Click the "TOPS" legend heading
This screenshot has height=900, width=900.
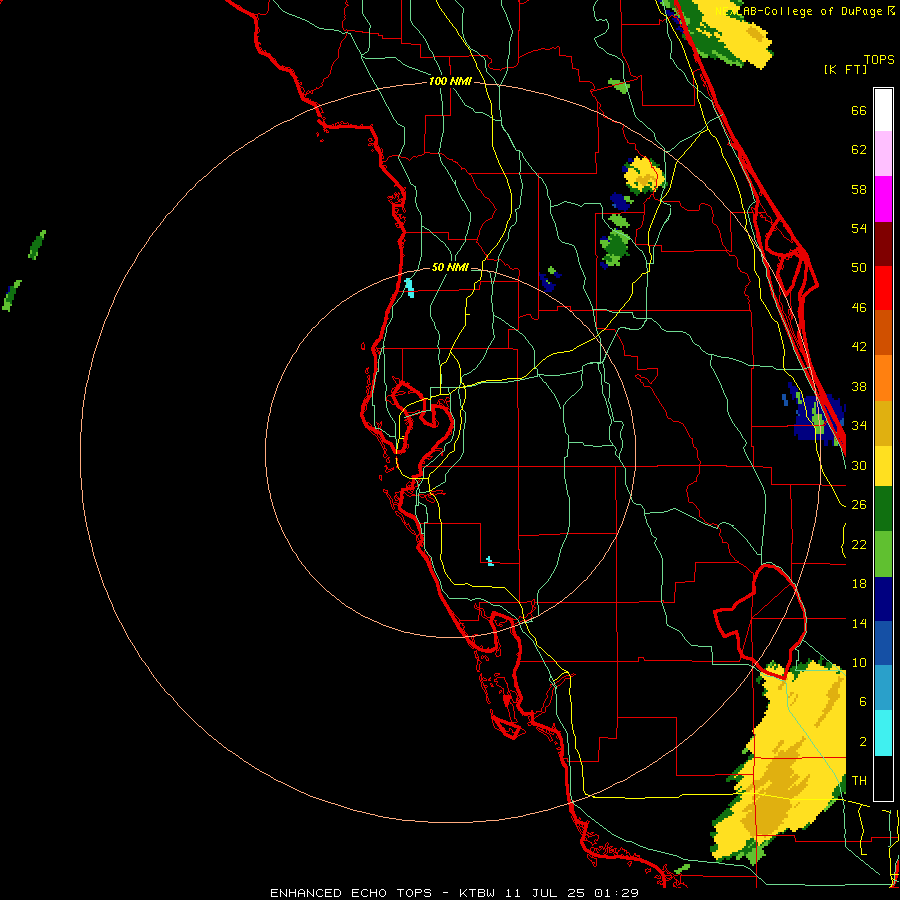click(879, 59)
